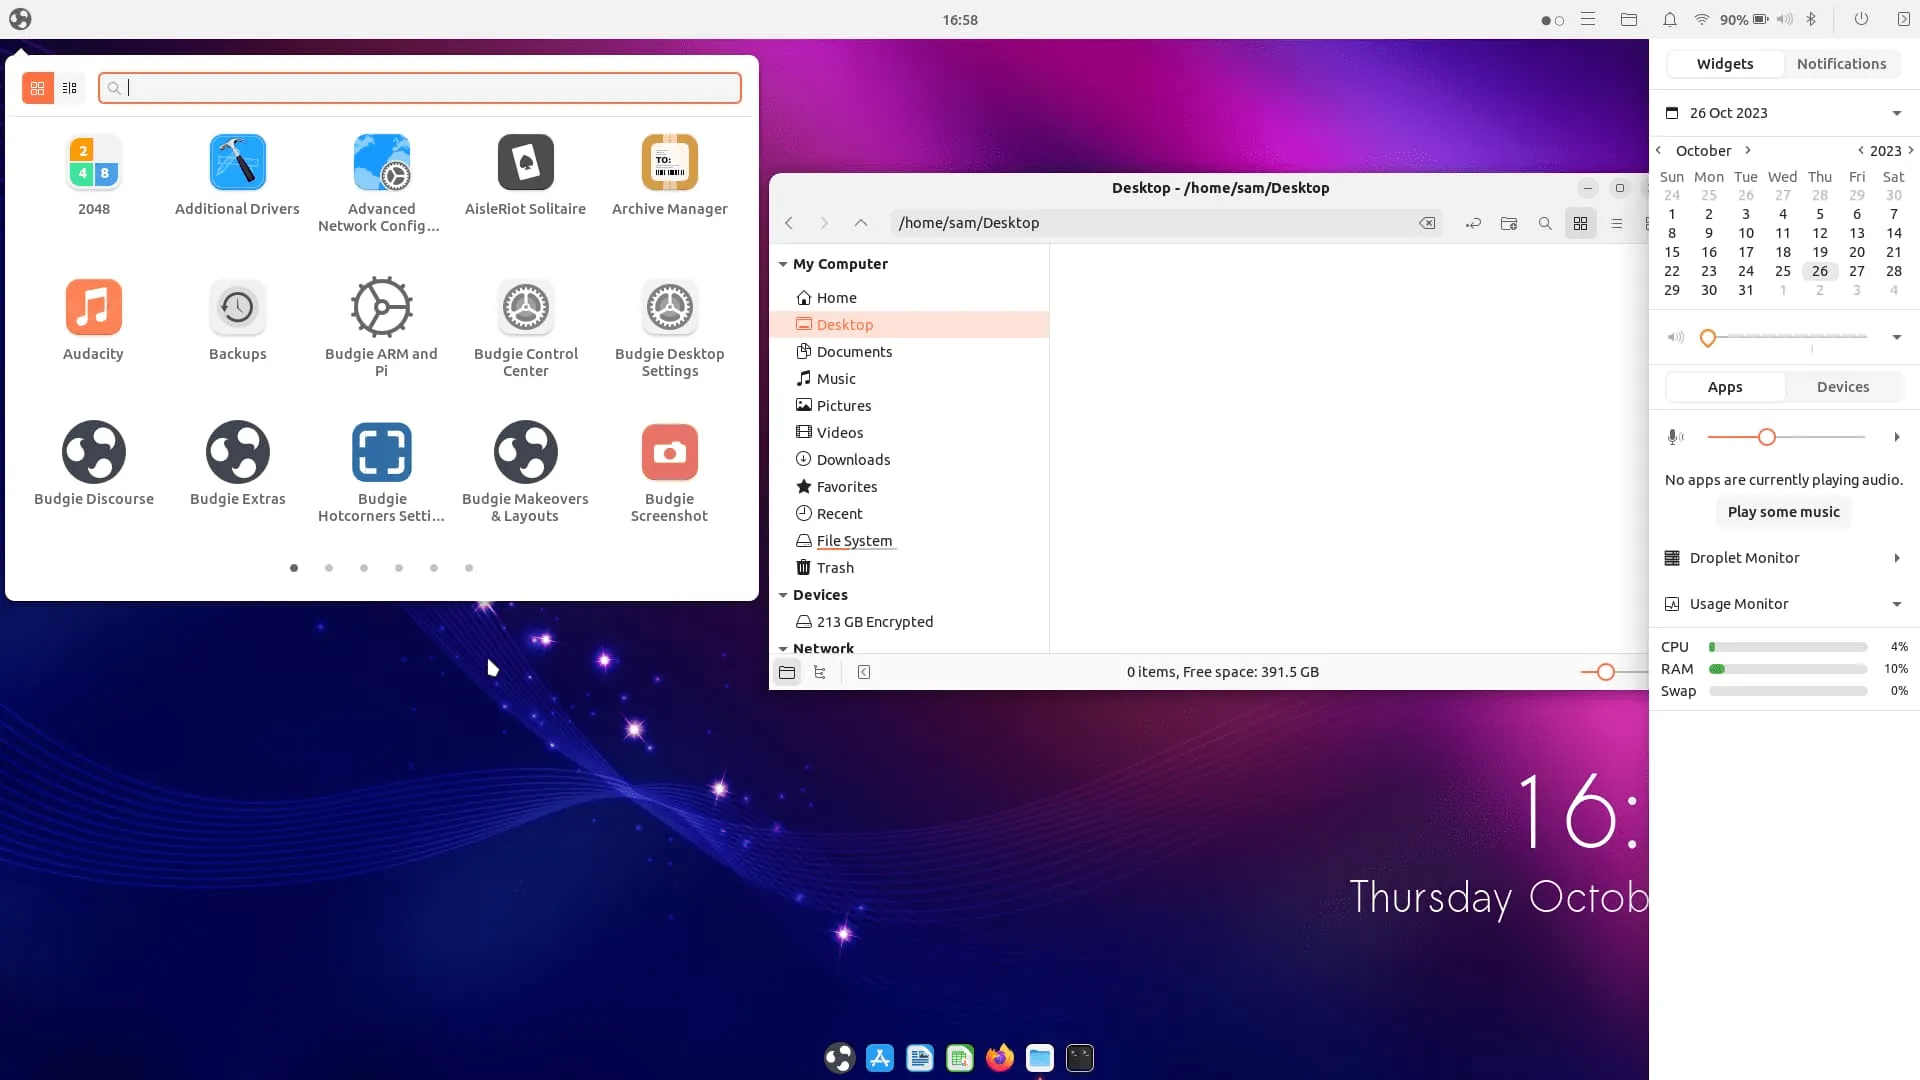Screen dimensions: 1920x1080
Task: Collapse the My Computer section
Action: coord(783,265)
